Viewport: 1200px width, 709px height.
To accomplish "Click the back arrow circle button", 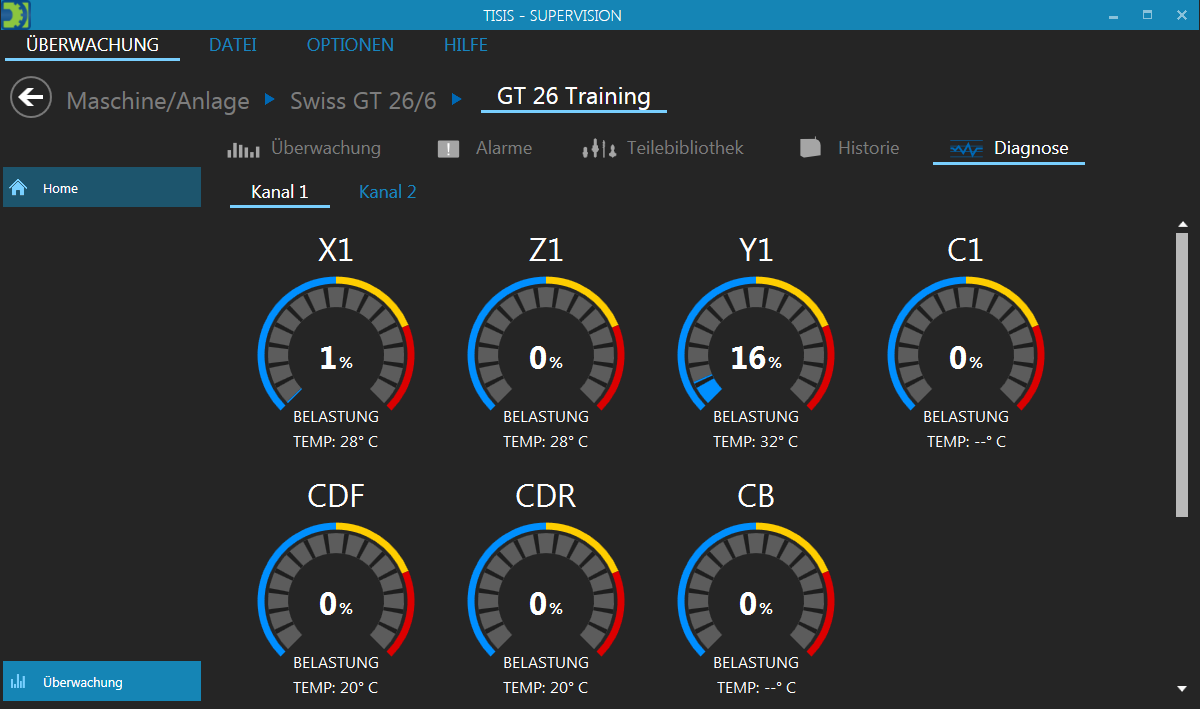I will (x=31, y=97).
